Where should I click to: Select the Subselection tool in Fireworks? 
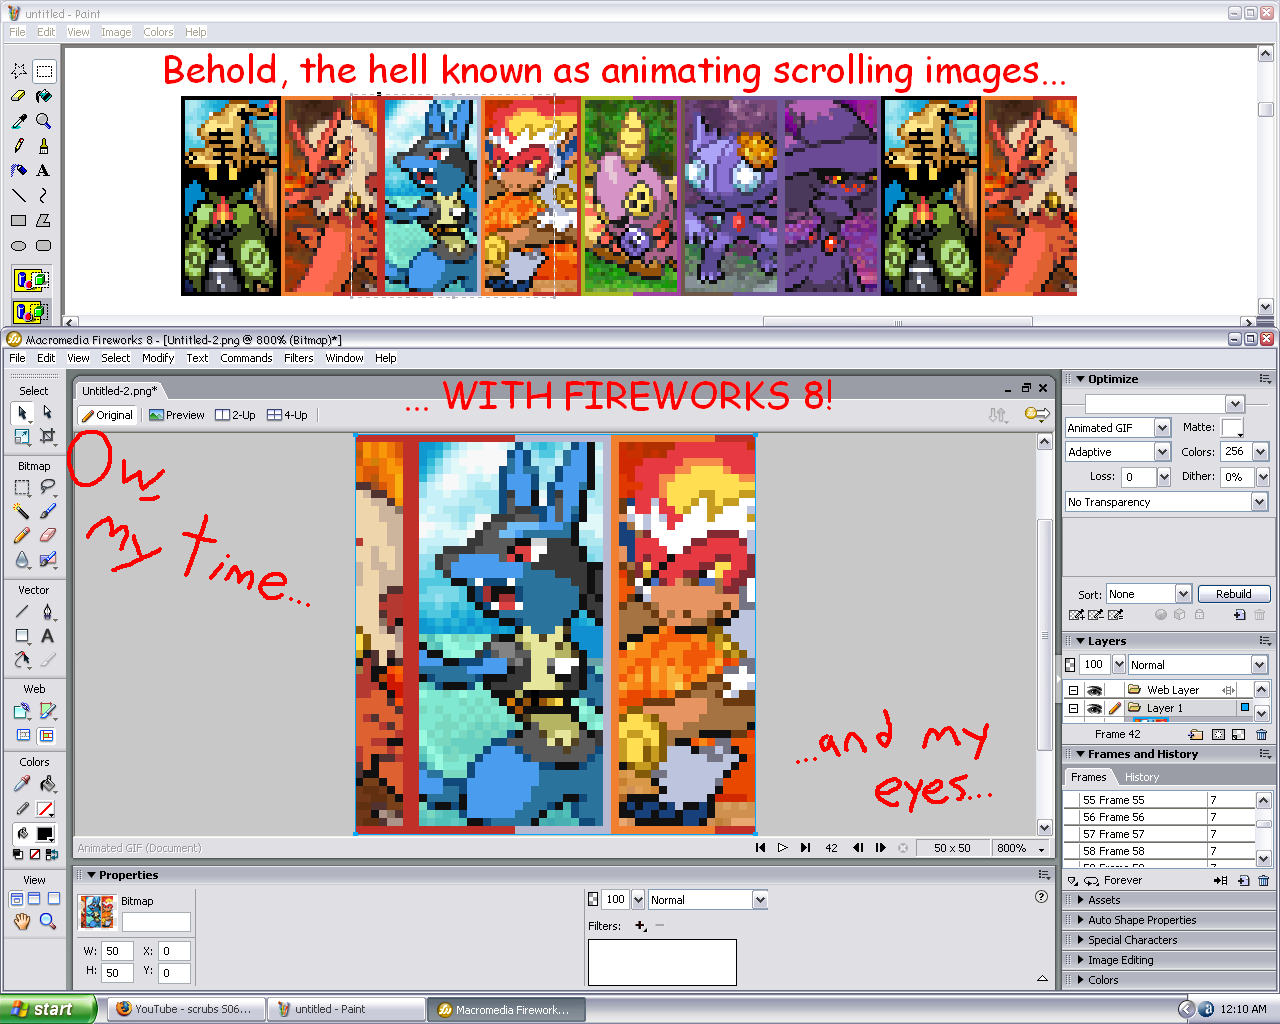point(47,413)
